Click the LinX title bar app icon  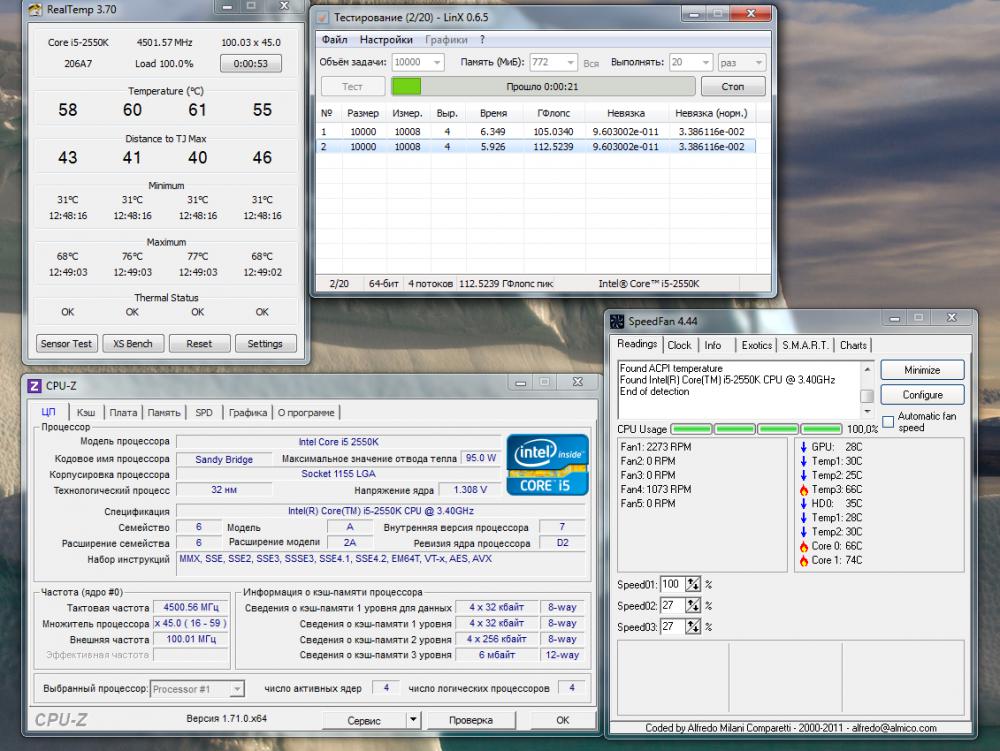(322, 17)
